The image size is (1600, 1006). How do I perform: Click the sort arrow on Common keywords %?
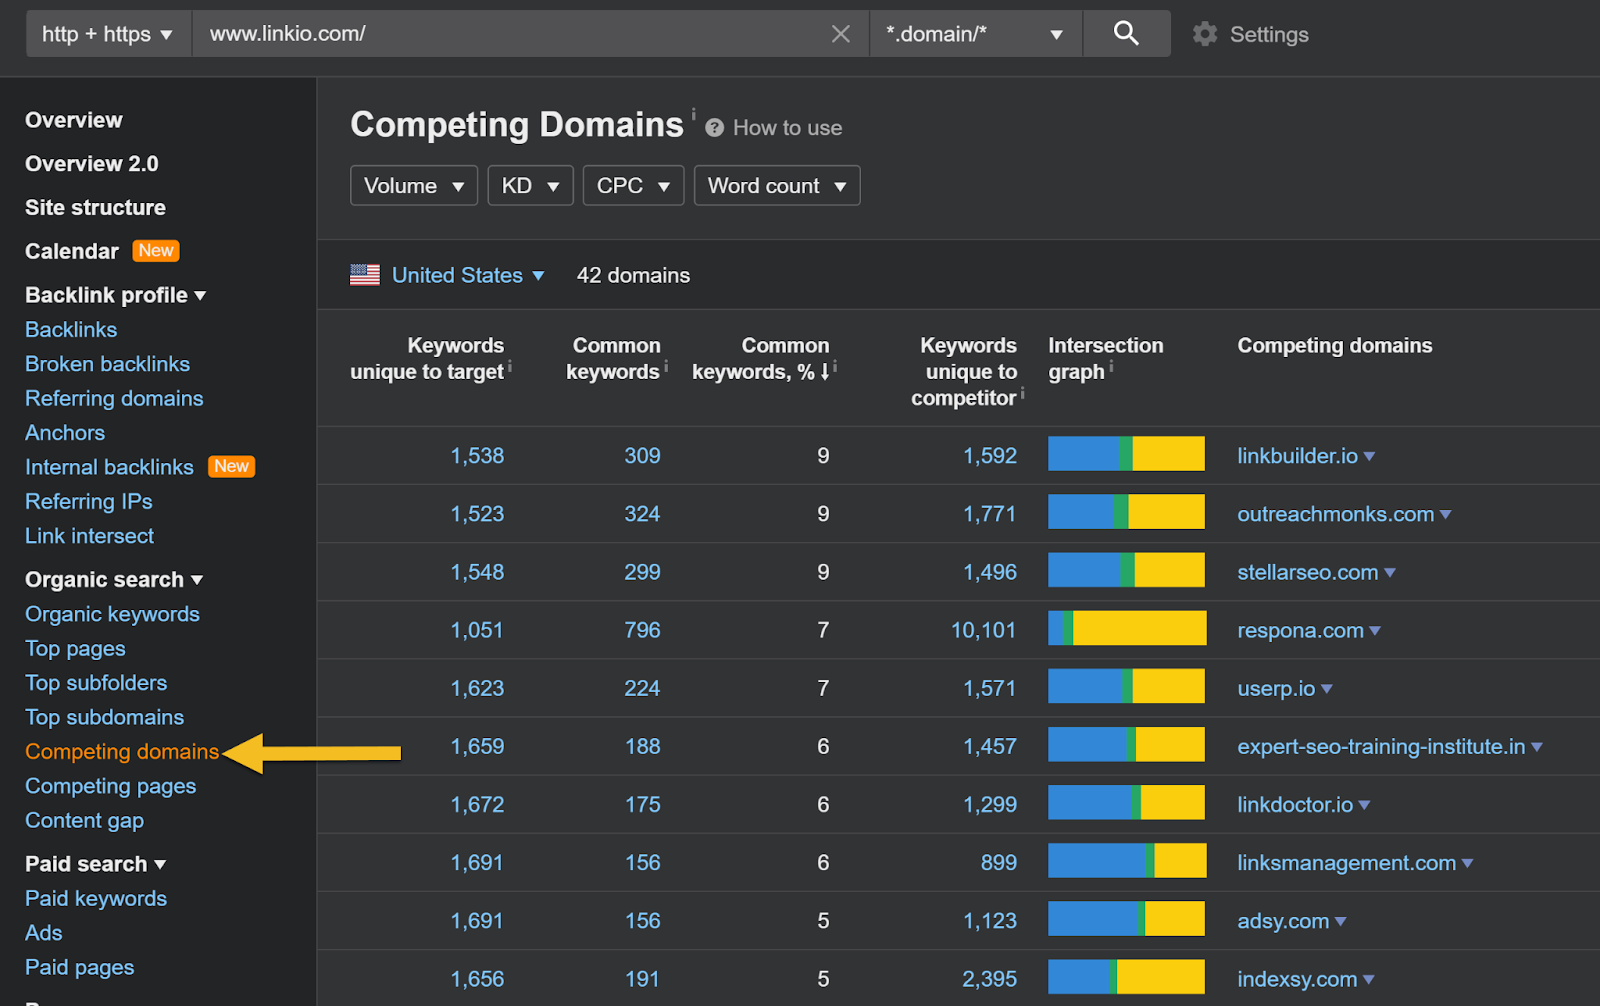pyautogui.click(x=825, y=372)
